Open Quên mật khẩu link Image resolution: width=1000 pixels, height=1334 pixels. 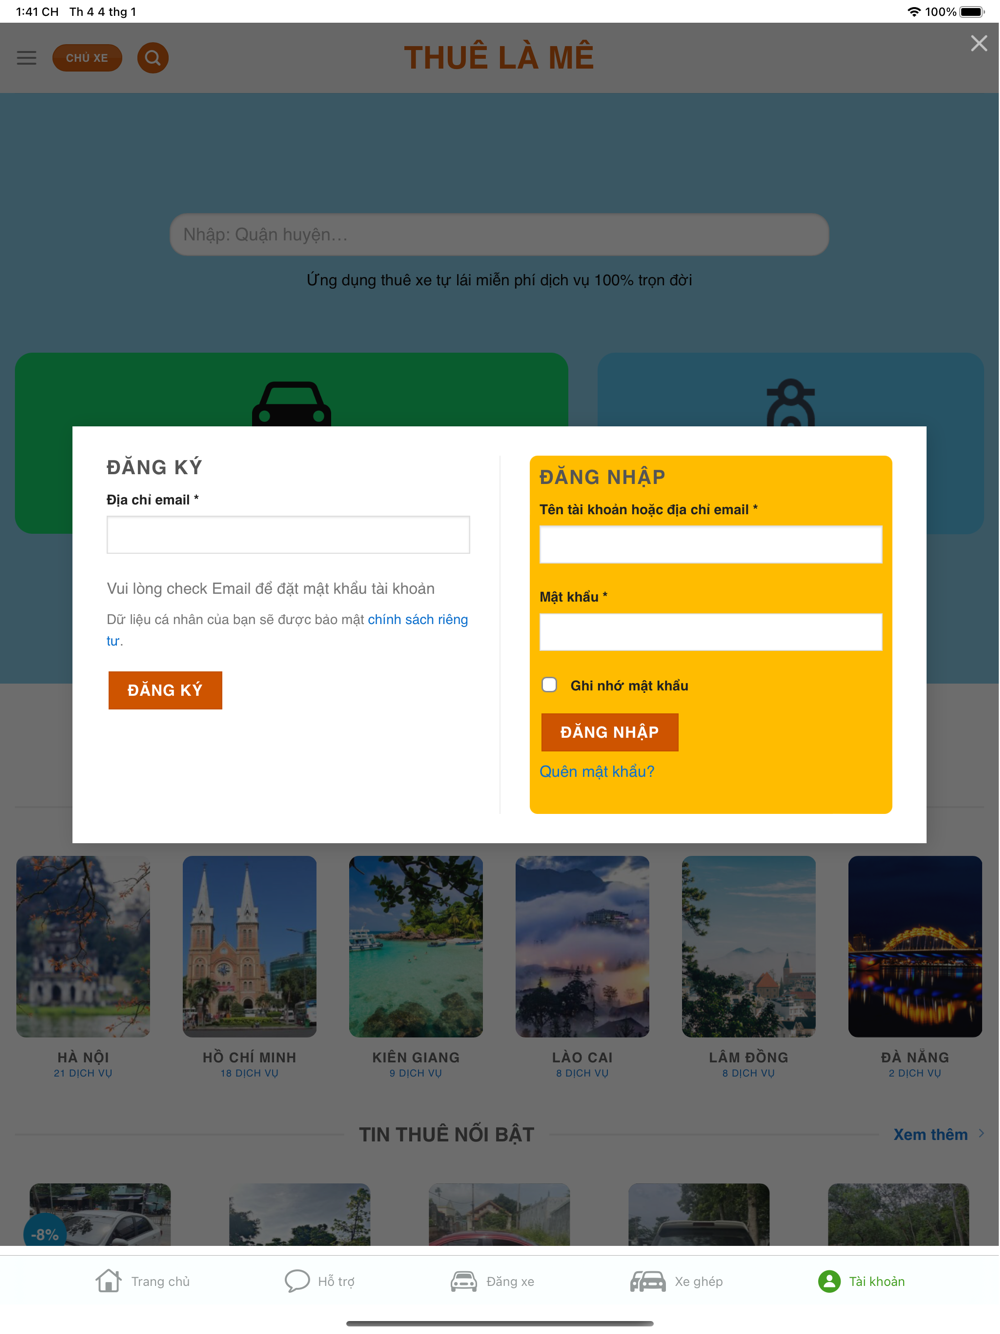coord(597,771)
